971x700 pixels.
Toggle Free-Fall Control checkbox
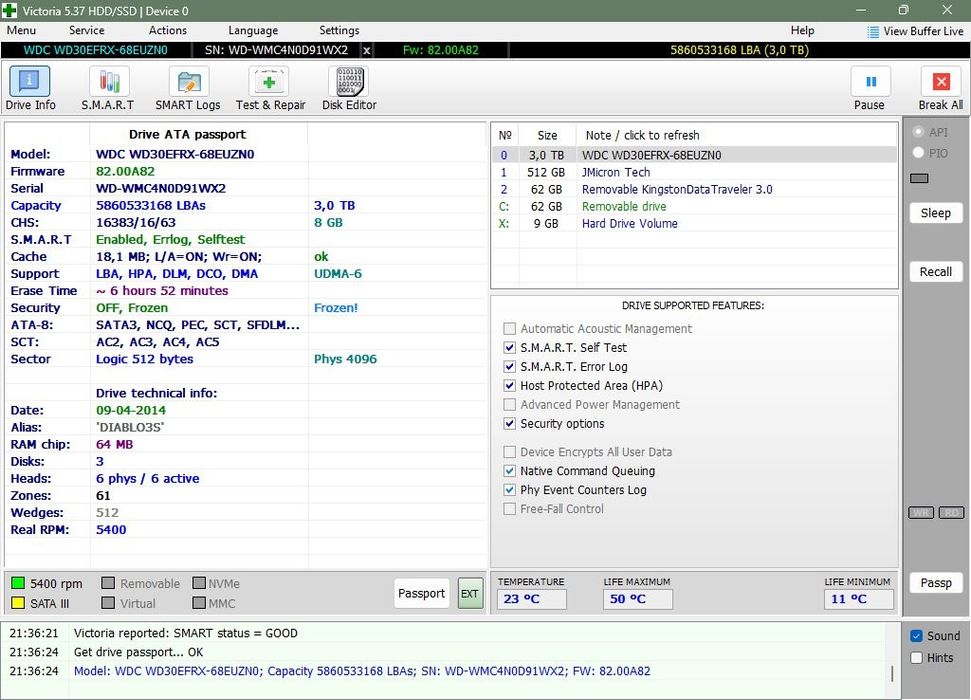click(510, 509)
